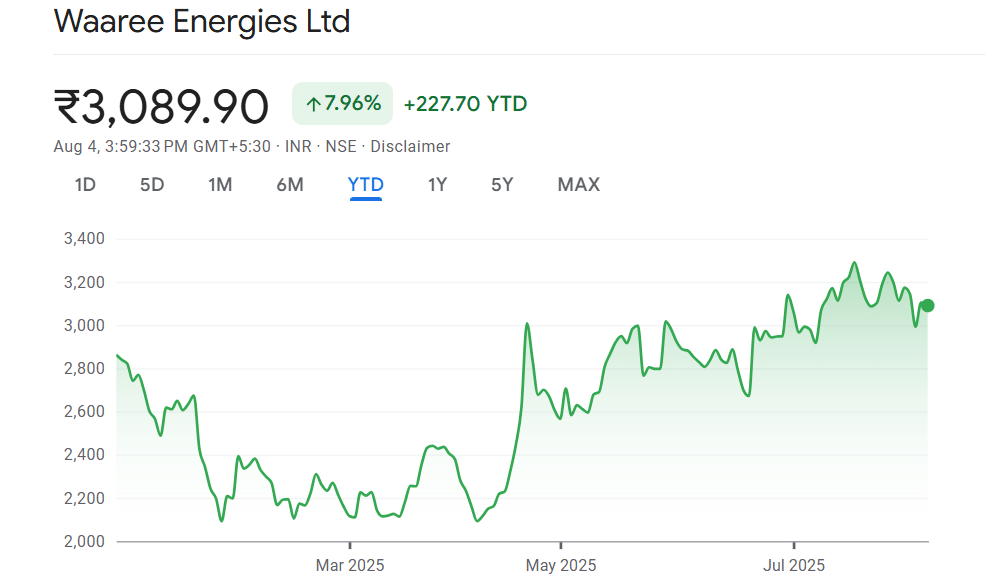Switch to the 5D range tab

point(152,185)
